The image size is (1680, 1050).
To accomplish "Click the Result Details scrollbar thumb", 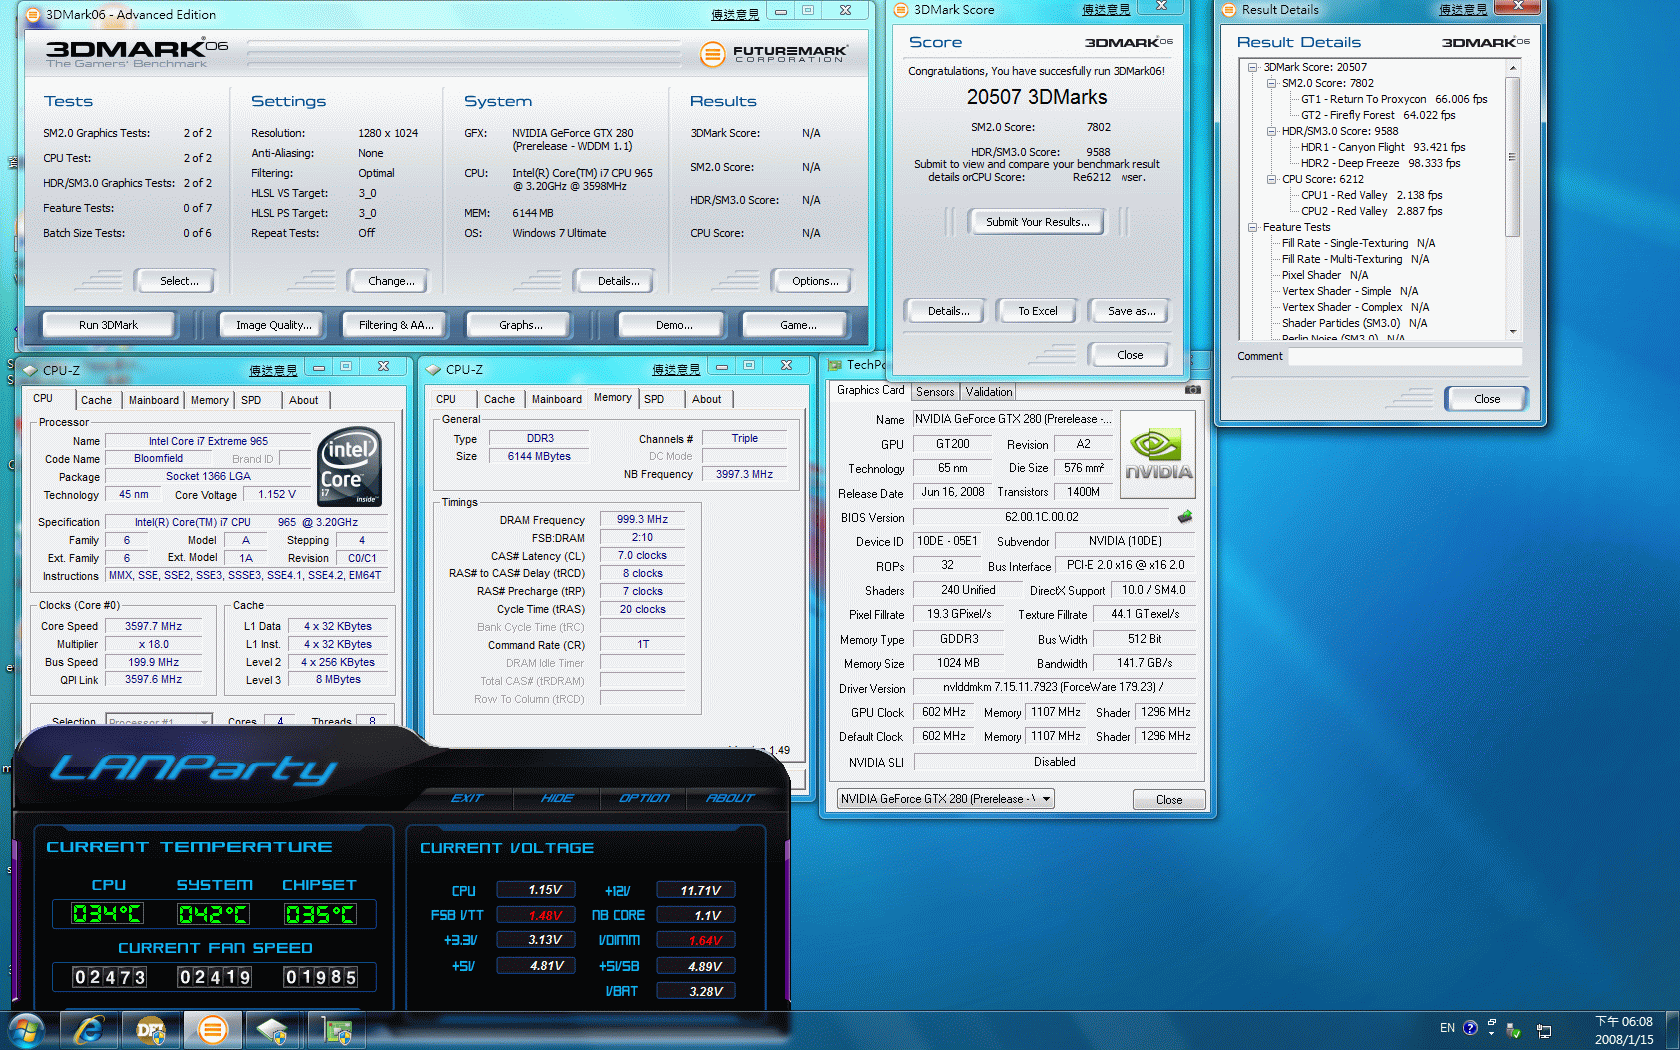I will click(1512, 157).
